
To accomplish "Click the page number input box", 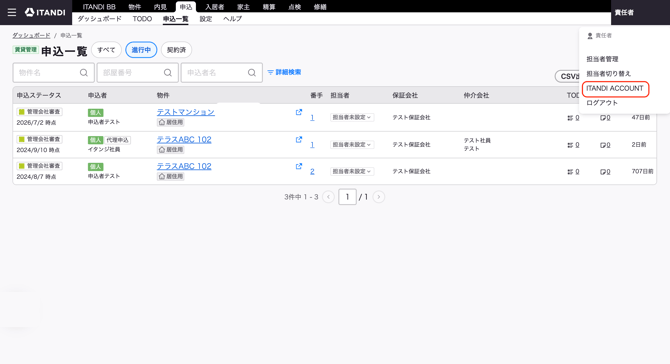I will click(347, 197).
